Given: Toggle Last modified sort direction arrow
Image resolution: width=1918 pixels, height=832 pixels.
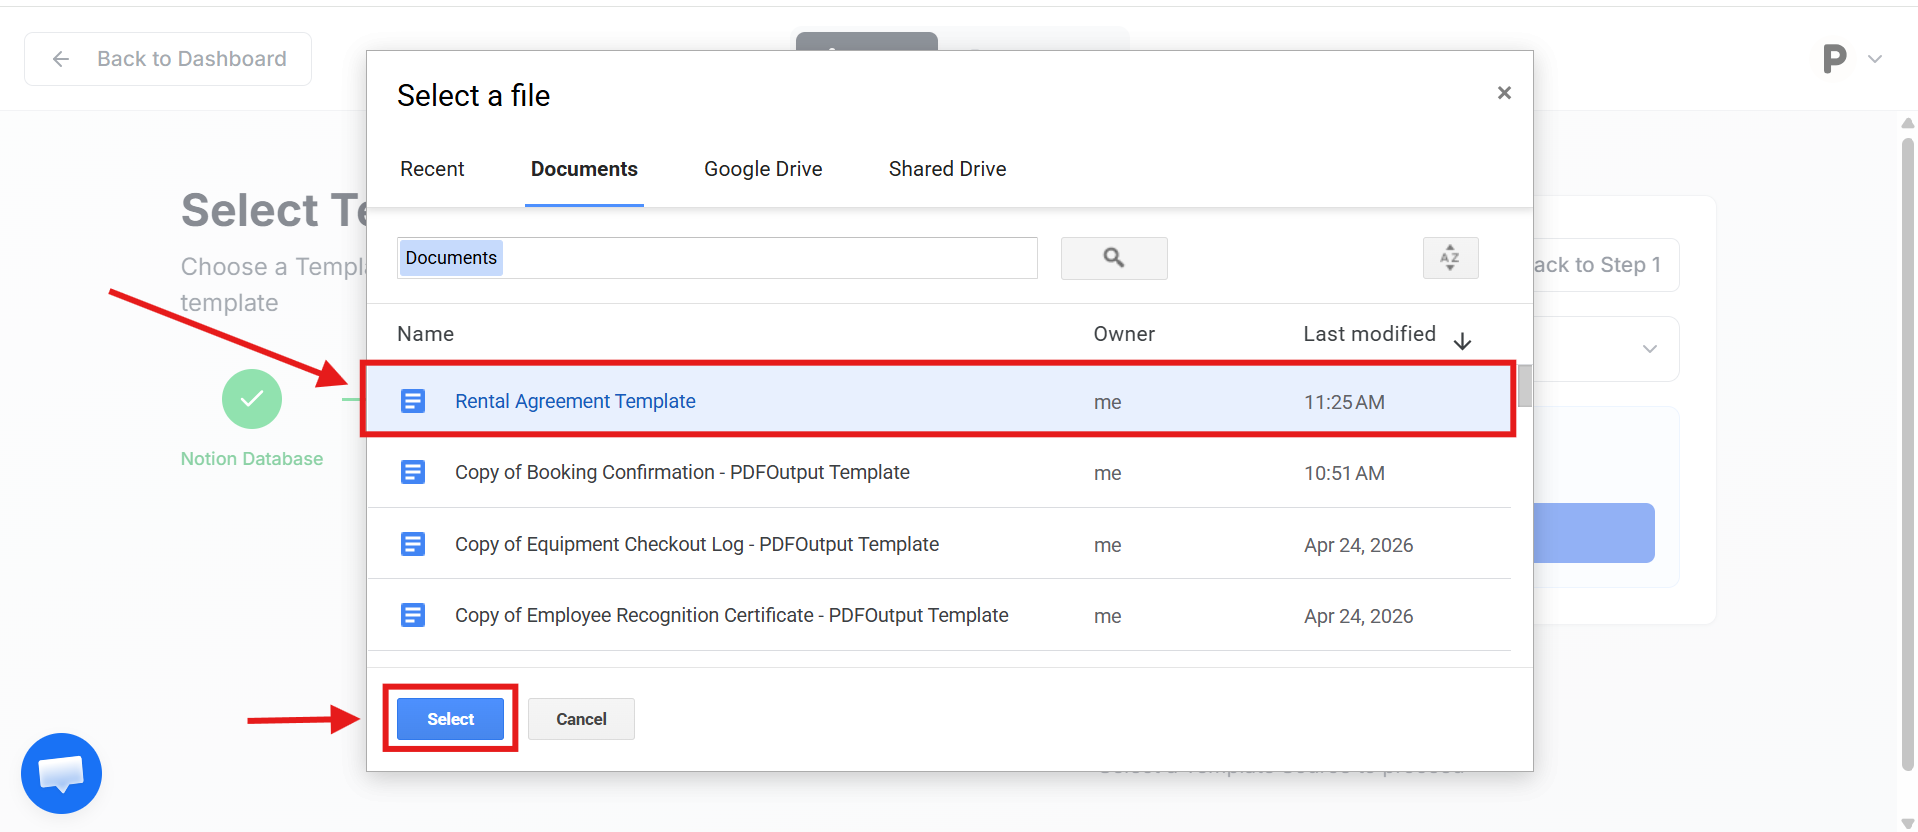Looking at the screenshot, I should (x=1462, y=341).
